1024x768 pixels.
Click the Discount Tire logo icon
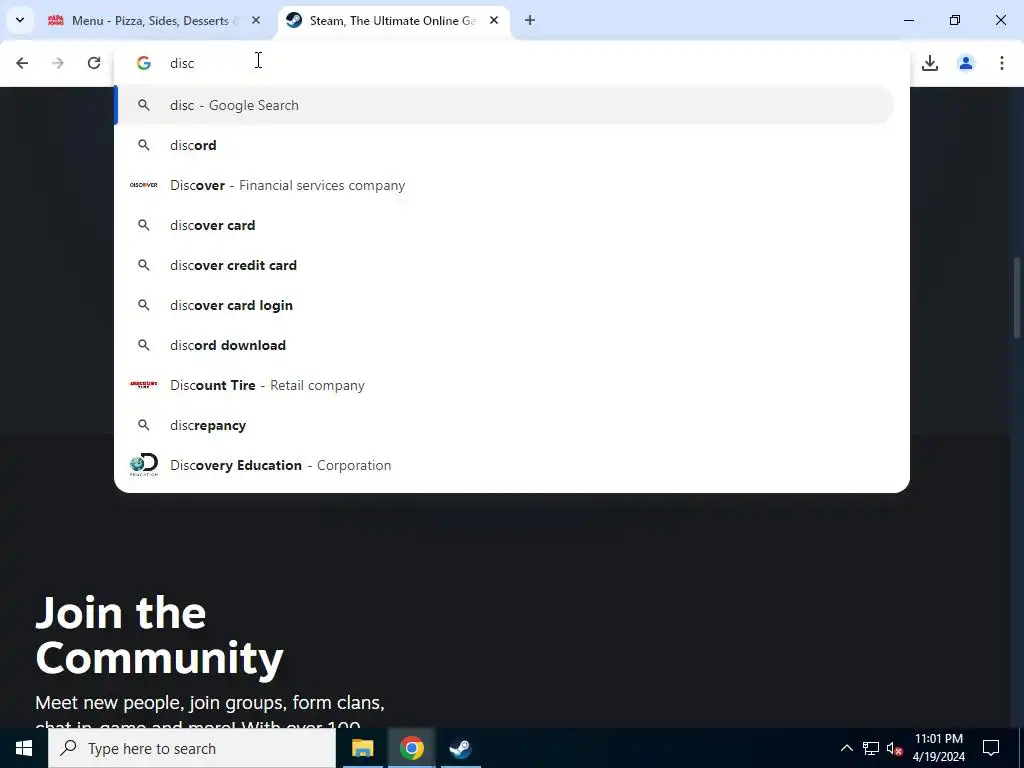coord(144,385)
